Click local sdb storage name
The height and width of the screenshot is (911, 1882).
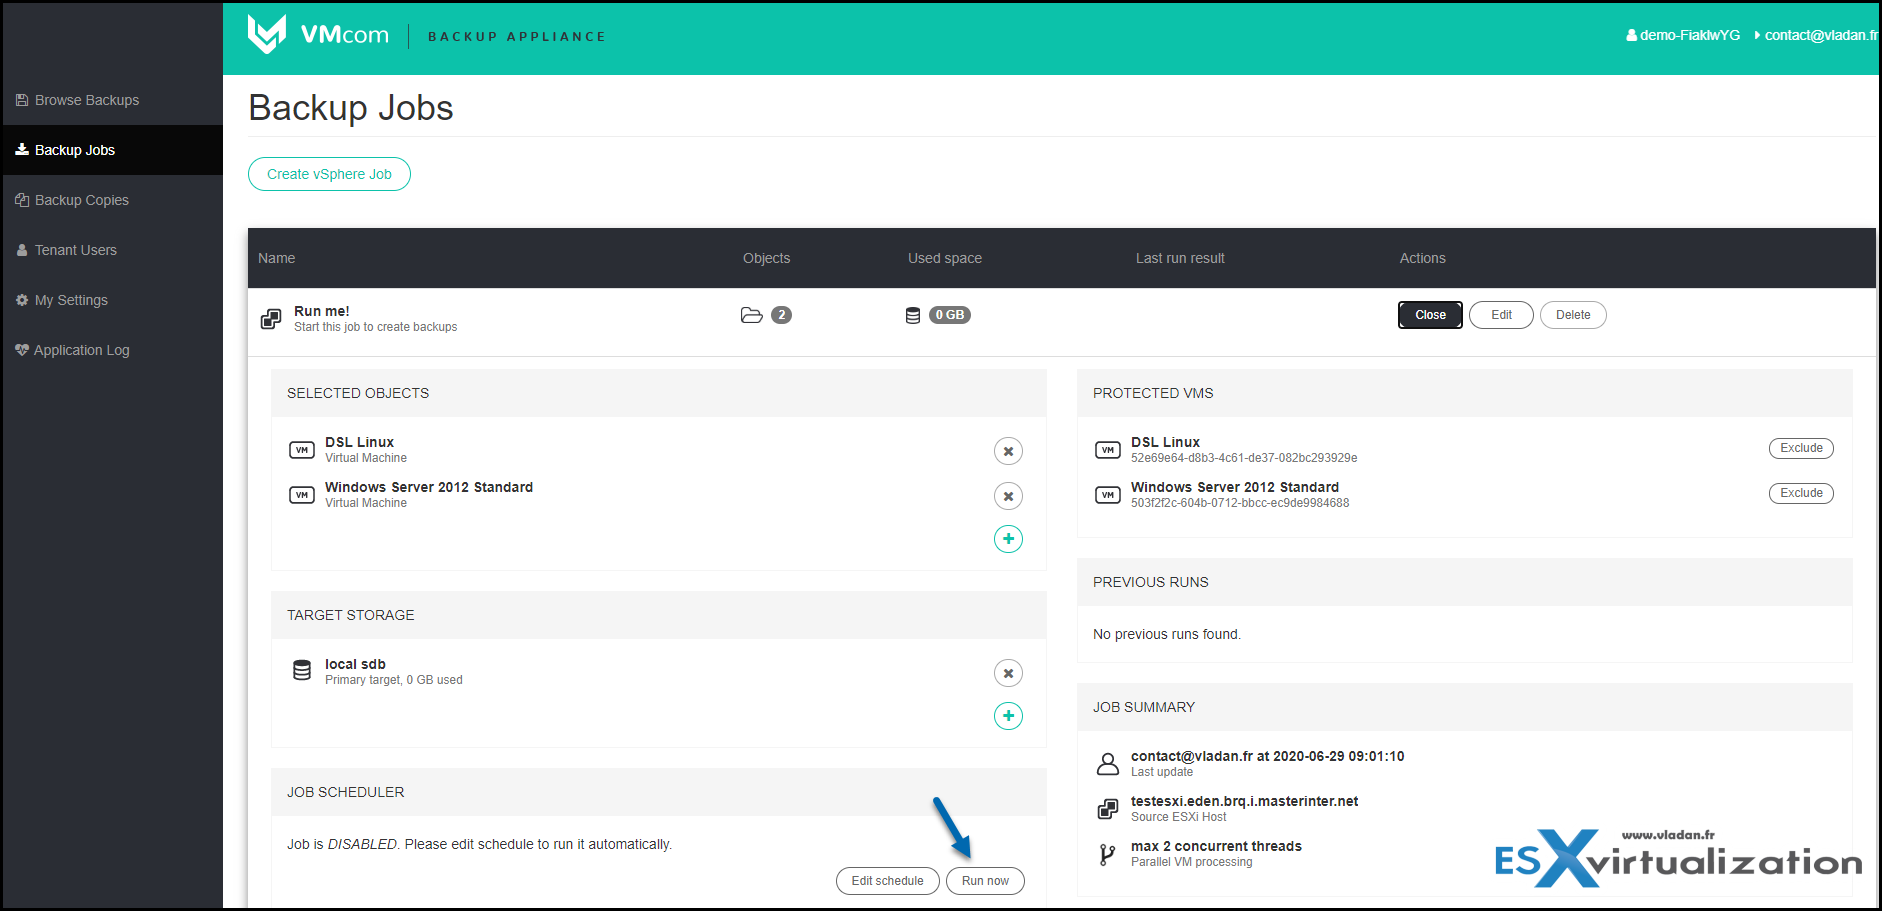[x=355, y=664]
